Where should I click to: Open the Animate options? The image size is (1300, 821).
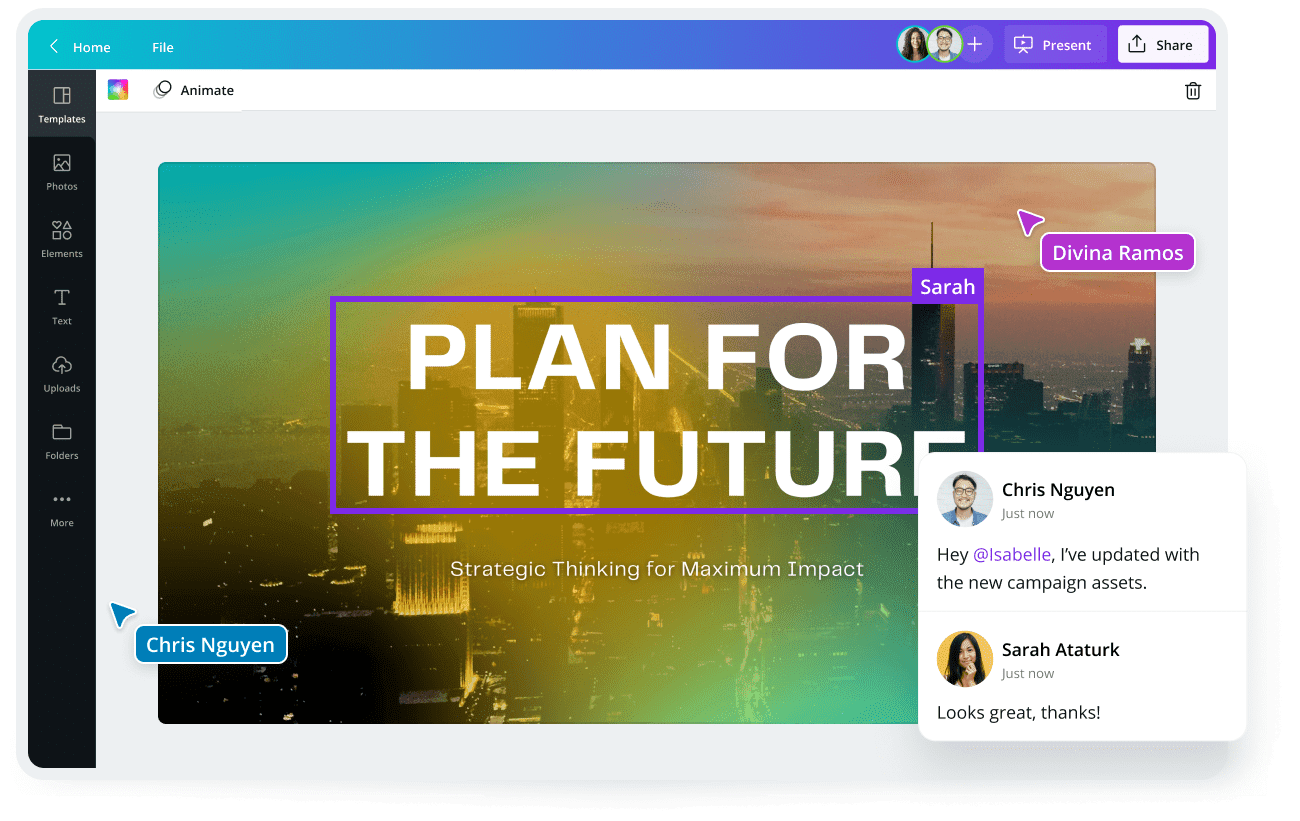[194, 90]
